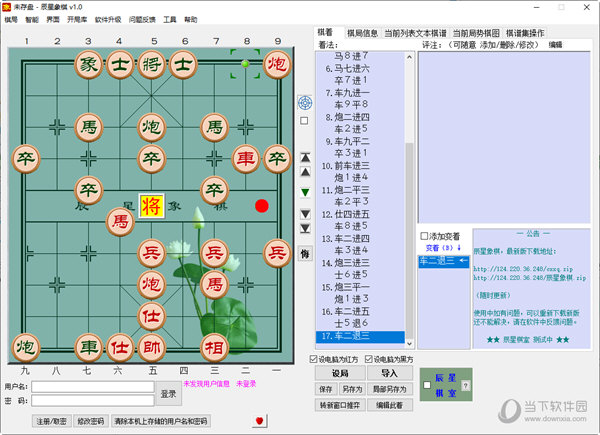Select the black 炮 piece
600x435 pixels.
[152, 127]
